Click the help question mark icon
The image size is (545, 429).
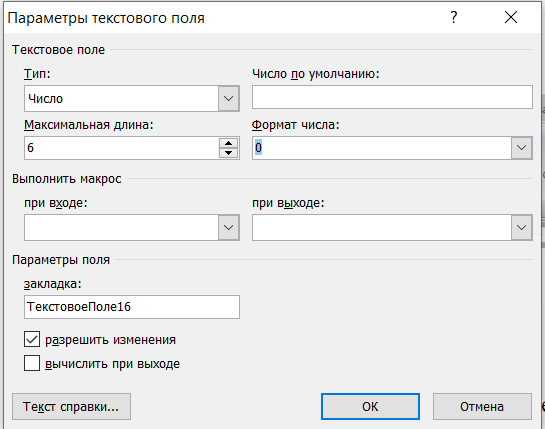454,17
